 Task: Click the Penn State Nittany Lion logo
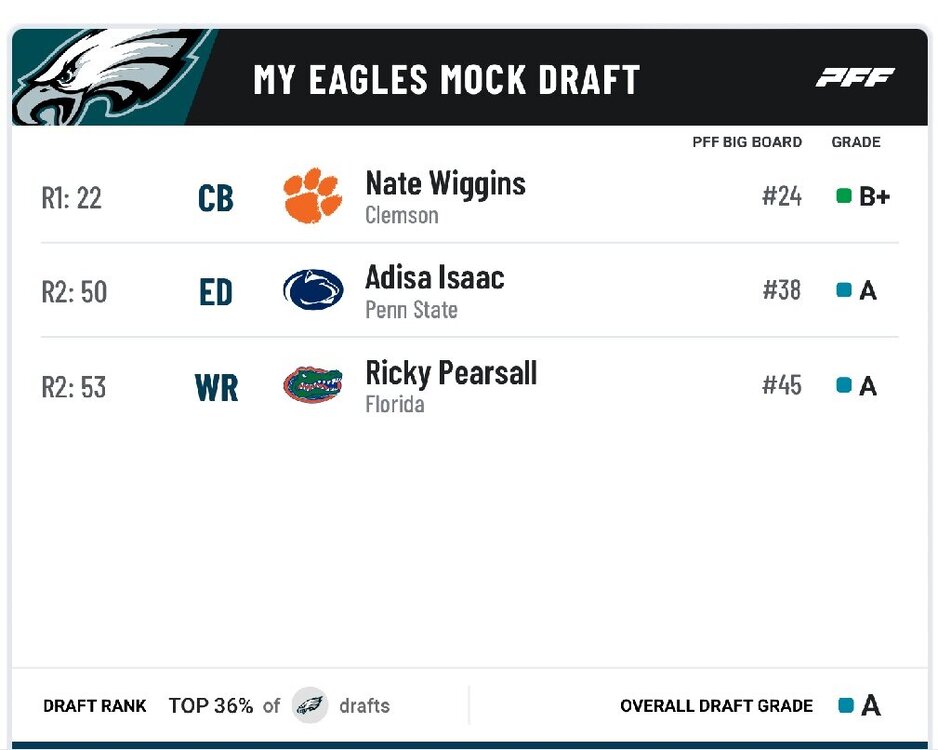[313, 290]
